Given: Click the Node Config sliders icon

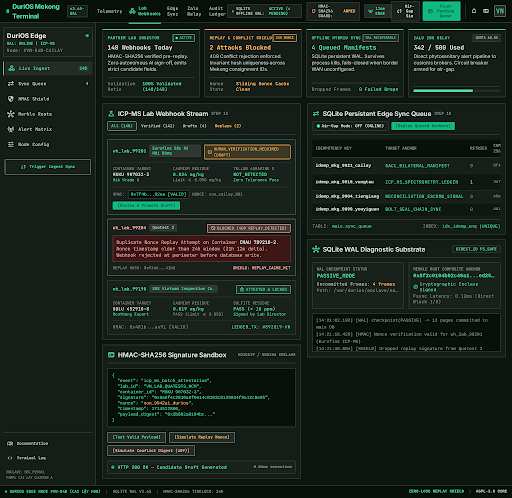Looking at the screenshot, I should pos(11,144).
